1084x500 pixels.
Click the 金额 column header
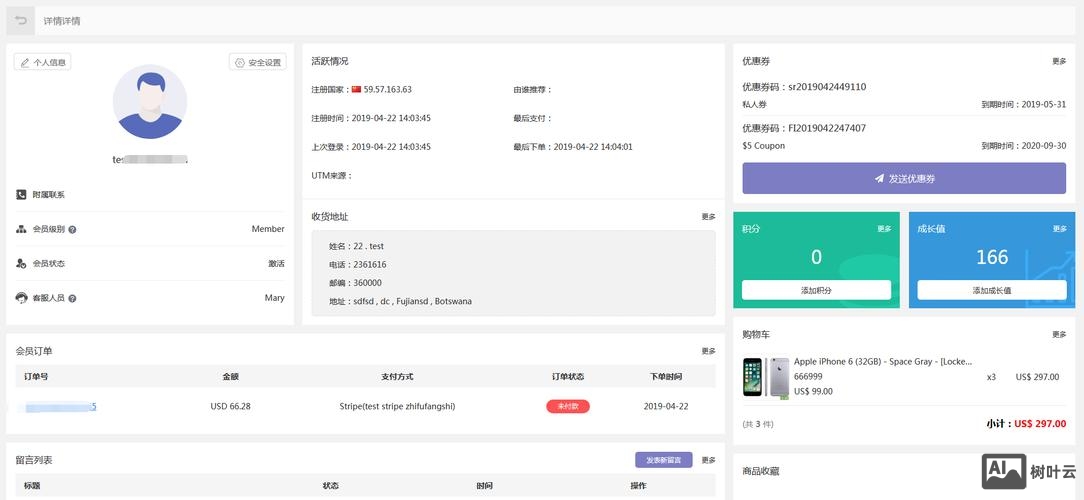230,377
